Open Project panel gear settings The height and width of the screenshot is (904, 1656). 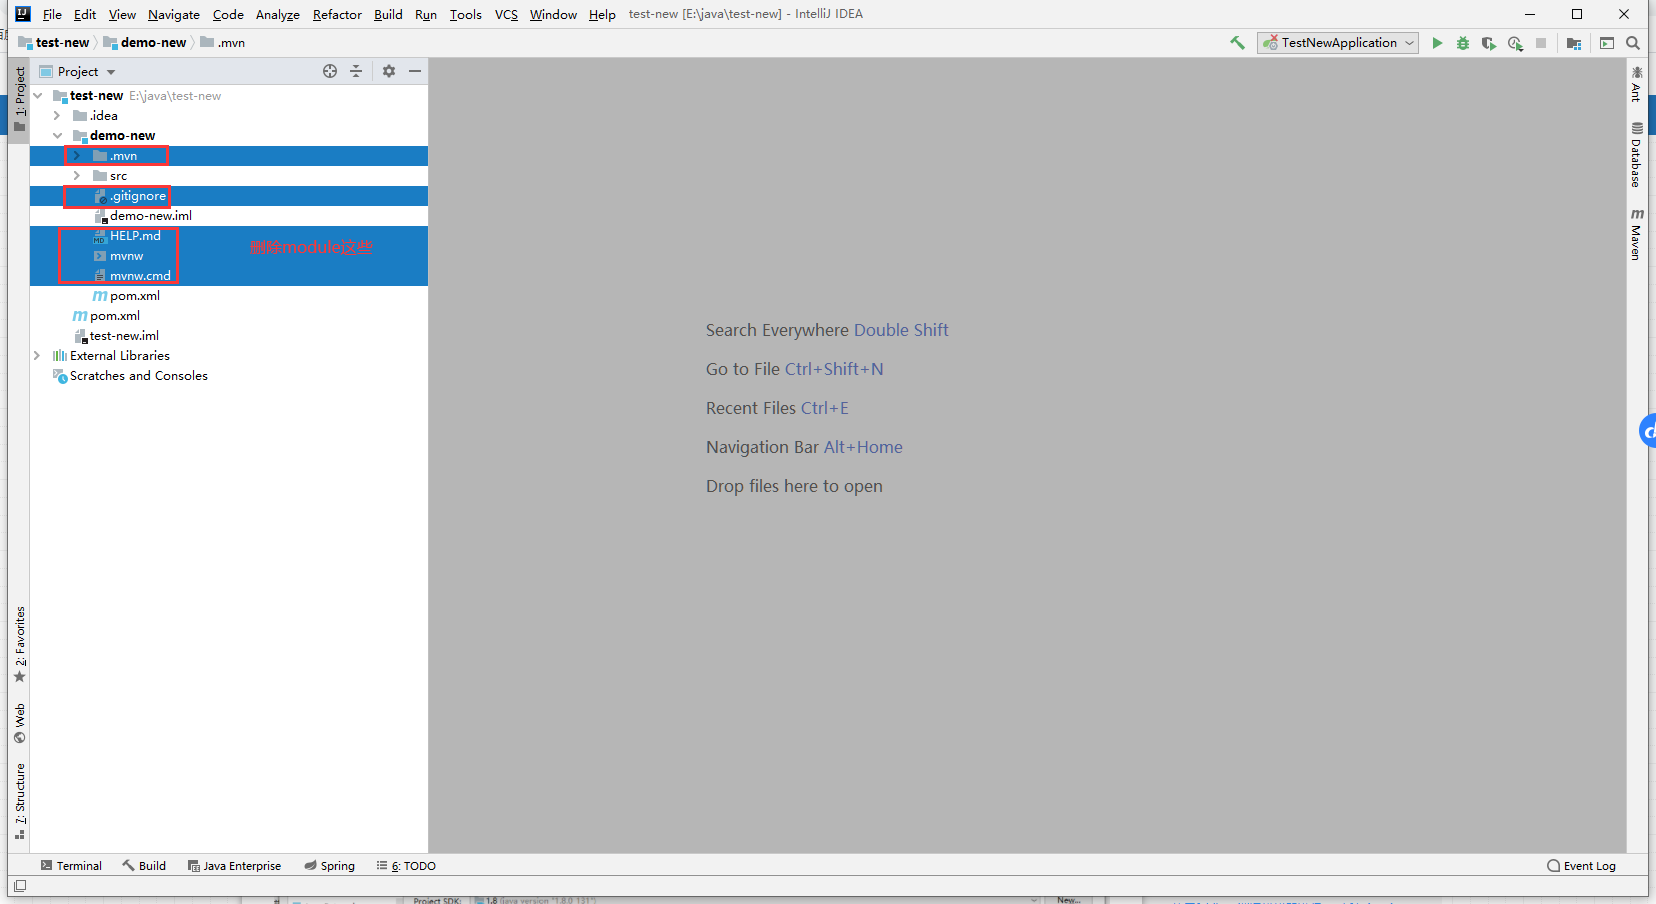point(389,71)
